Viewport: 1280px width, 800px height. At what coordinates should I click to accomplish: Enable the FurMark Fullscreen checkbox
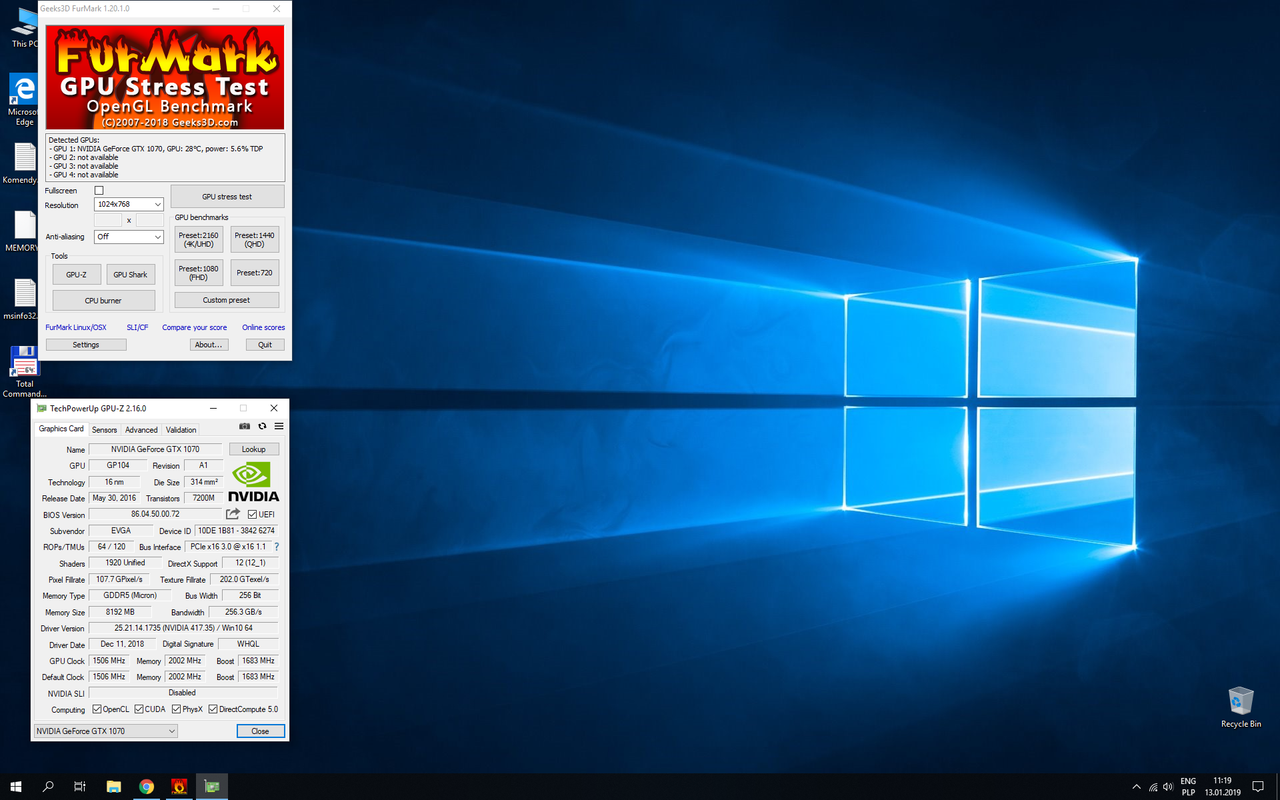point(99,190)
